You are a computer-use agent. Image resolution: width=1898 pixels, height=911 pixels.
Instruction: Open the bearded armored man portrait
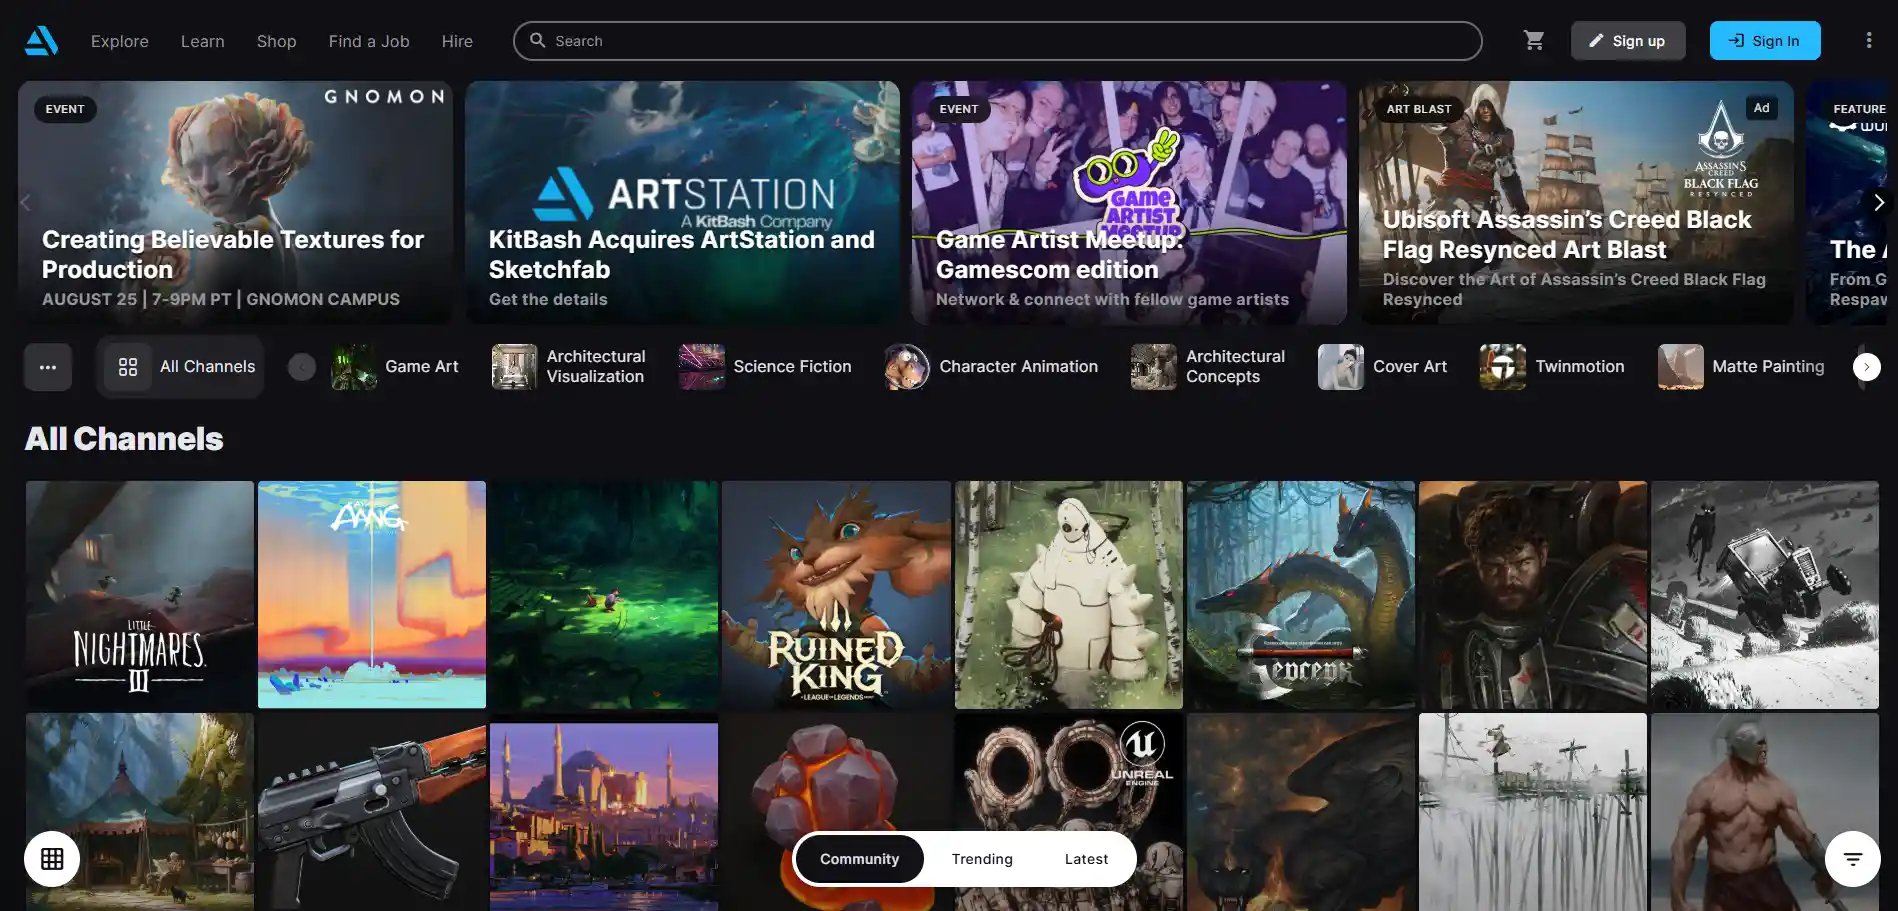1533,595
